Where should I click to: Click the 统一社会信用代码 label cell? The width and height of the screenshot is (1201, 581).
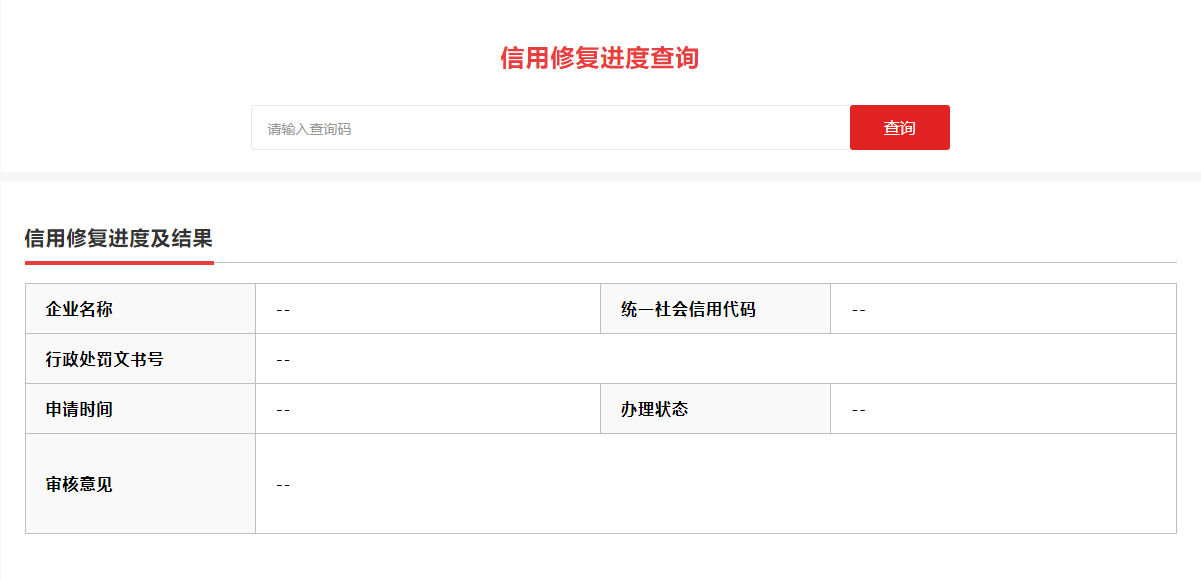(715, 309)
